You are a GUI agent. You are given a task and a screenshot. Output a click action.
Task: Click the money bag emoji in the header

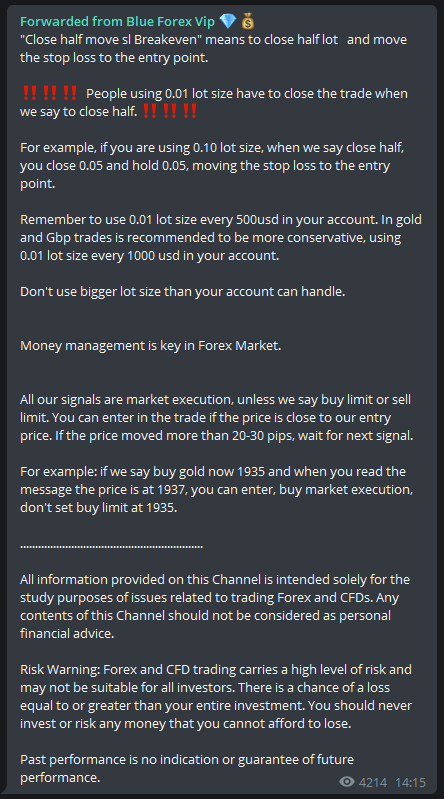pos(247,21)
